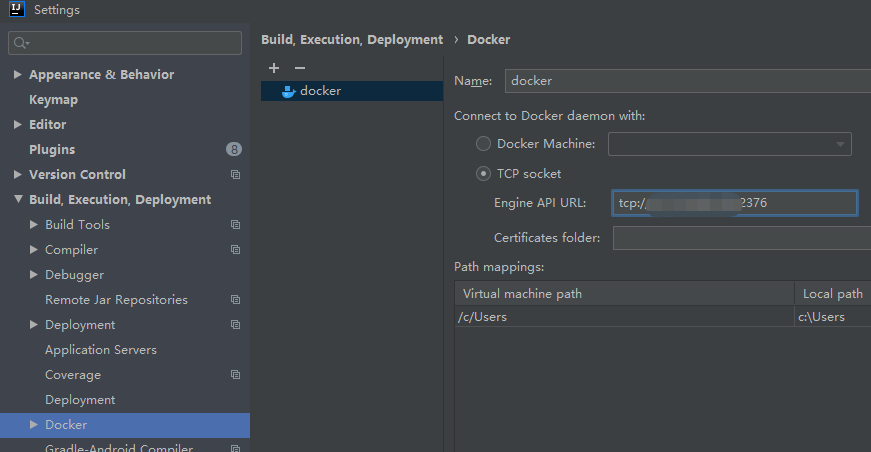Expand the Deployment node arrow

tap(33, 324)
